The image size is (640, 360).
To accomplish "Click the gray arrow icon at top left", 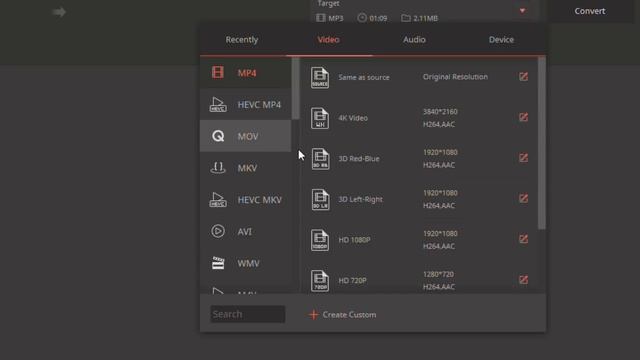I will point(59,12).
